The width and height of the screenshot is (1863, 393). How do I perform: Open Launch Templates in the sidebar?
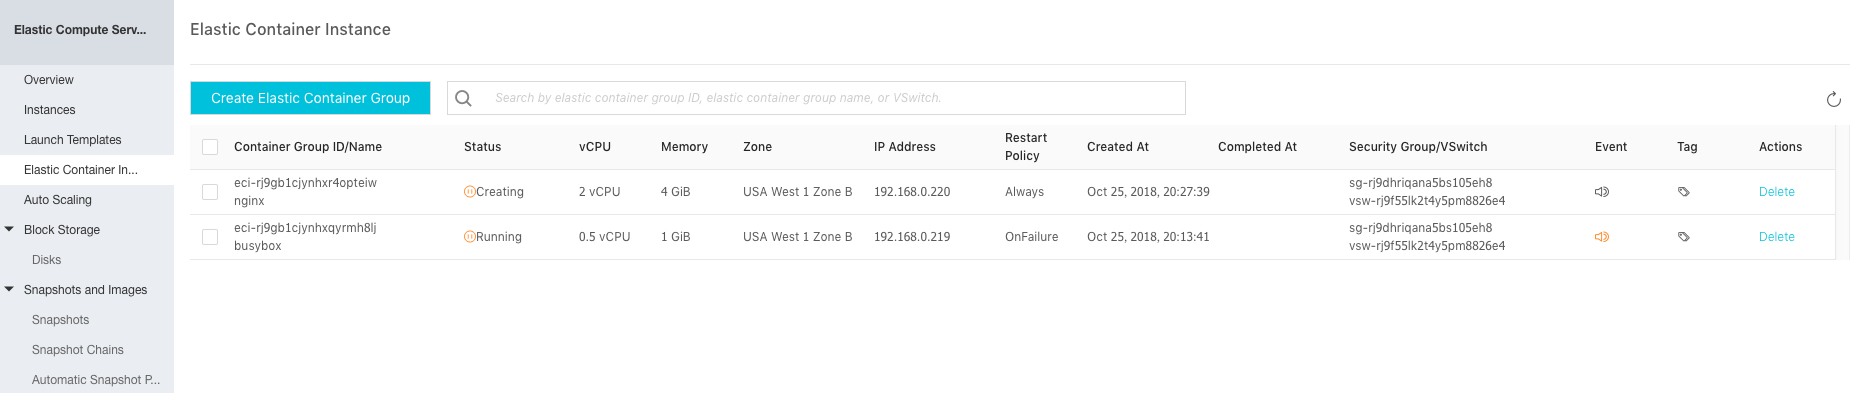tap(72, 140)
